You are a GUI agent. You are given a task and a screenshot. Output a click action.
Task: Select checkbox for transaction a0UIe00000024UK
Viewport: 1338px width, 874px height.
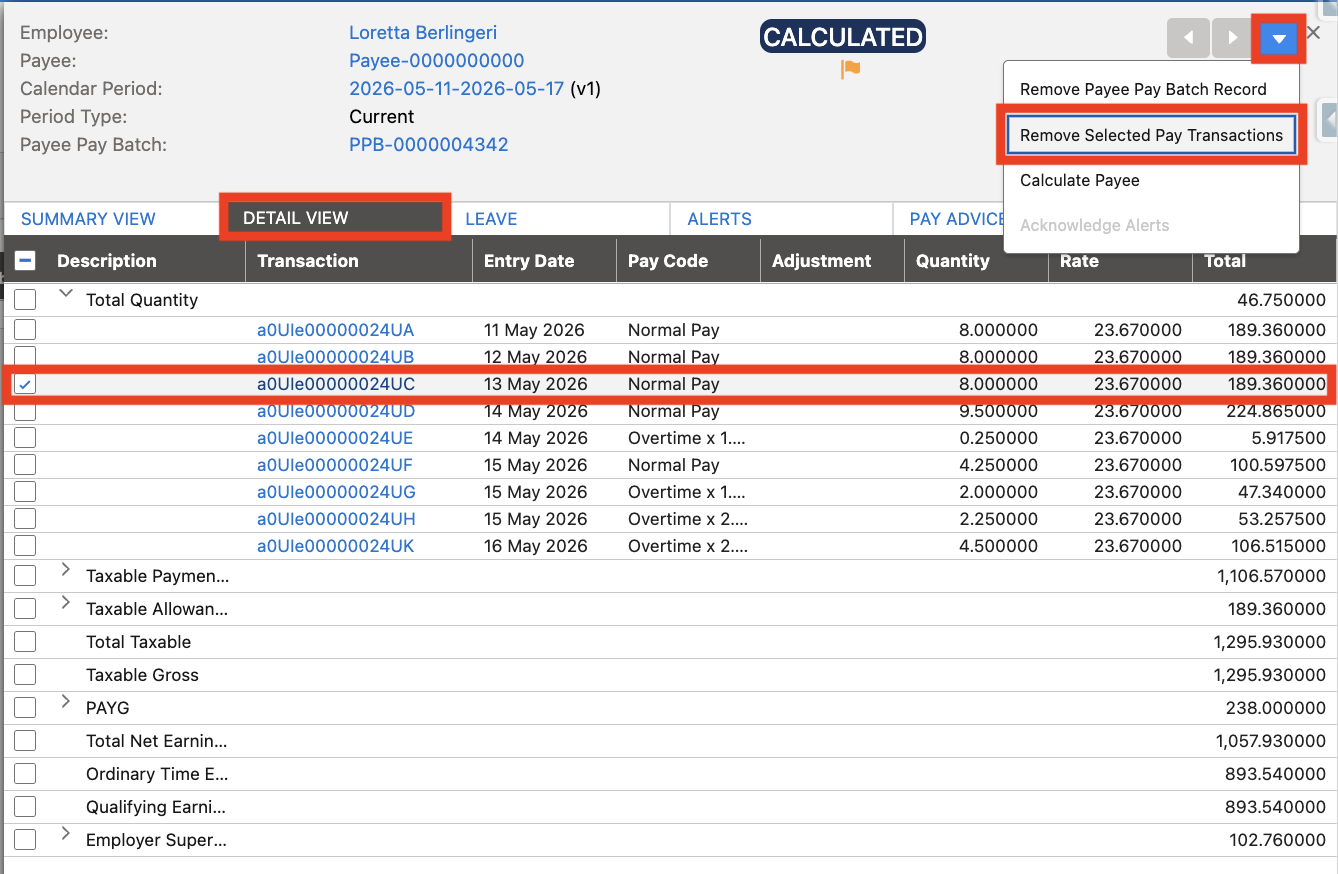pyautogui.click(x=25, y=546)
